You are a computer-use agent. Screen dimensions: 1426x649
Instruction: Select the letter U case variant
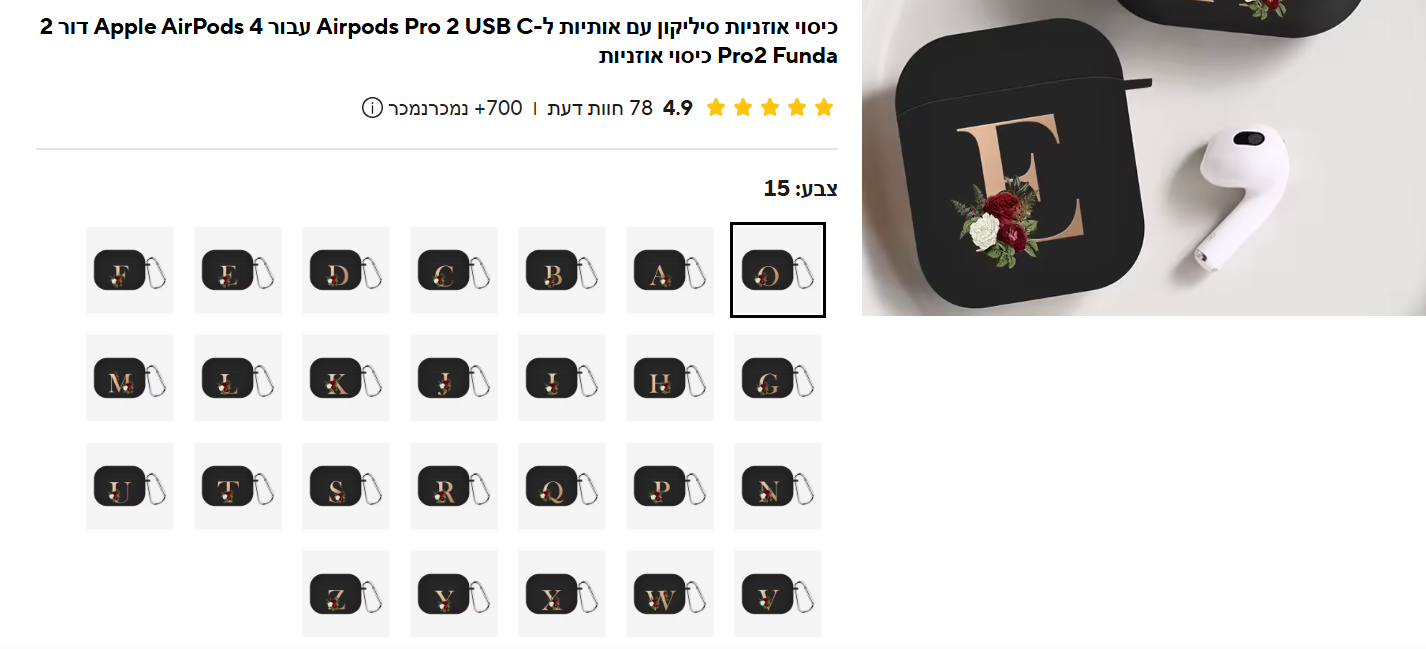(130, 486)
